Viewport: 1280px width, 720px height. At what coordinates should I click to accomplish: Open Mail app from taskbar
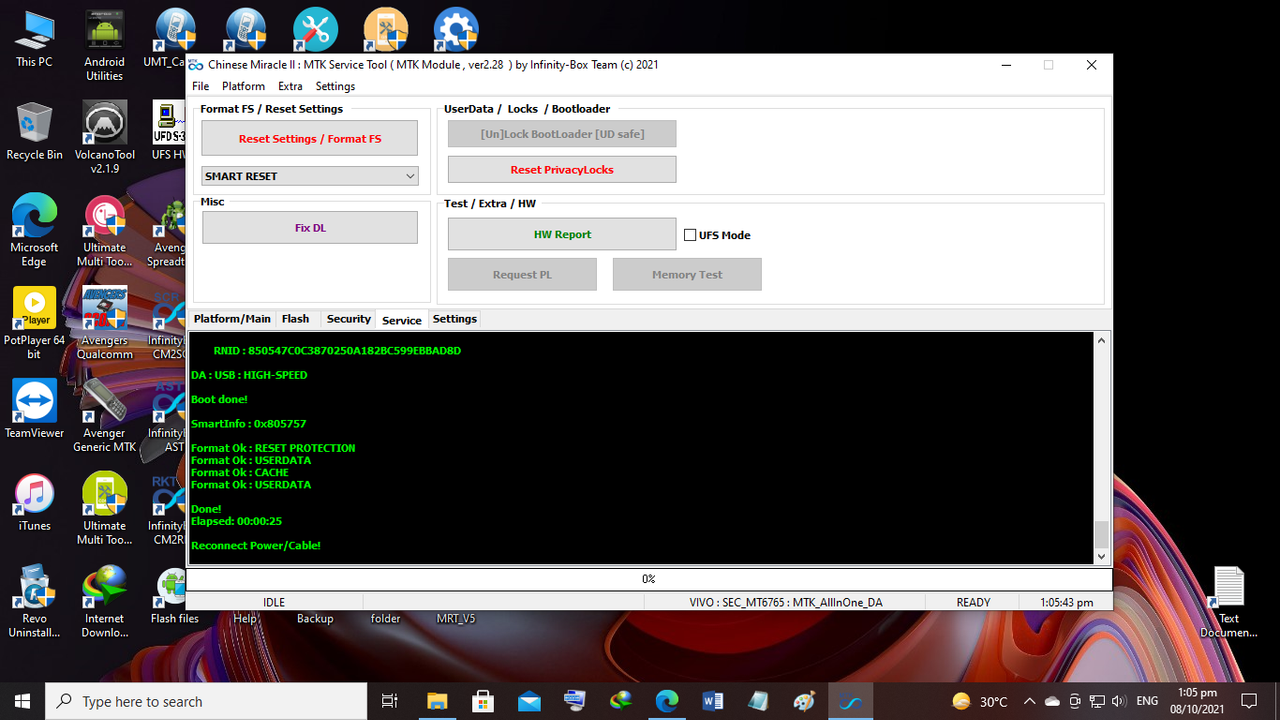(x=528, y=701)
